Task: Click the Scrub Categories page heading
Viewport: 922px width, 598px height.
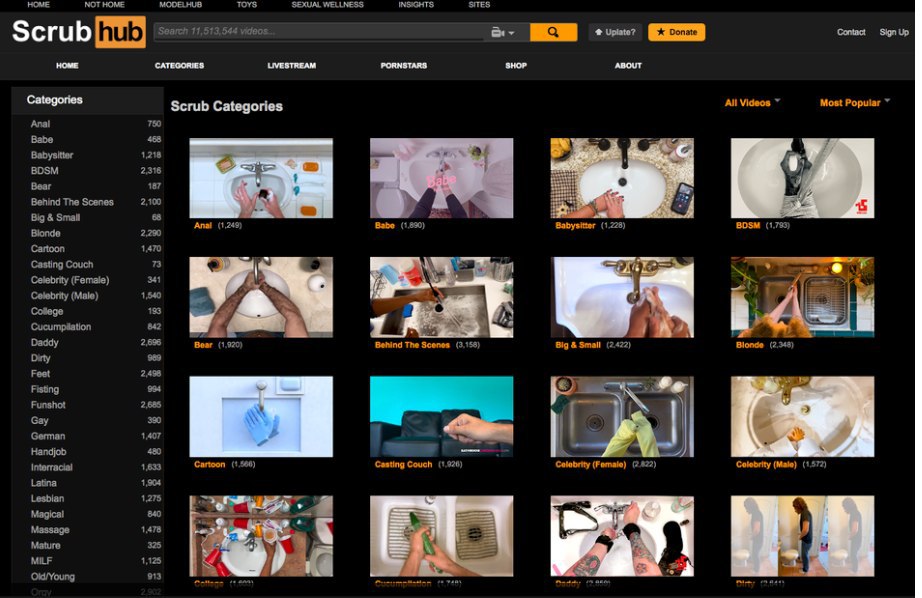Action: 226,106
